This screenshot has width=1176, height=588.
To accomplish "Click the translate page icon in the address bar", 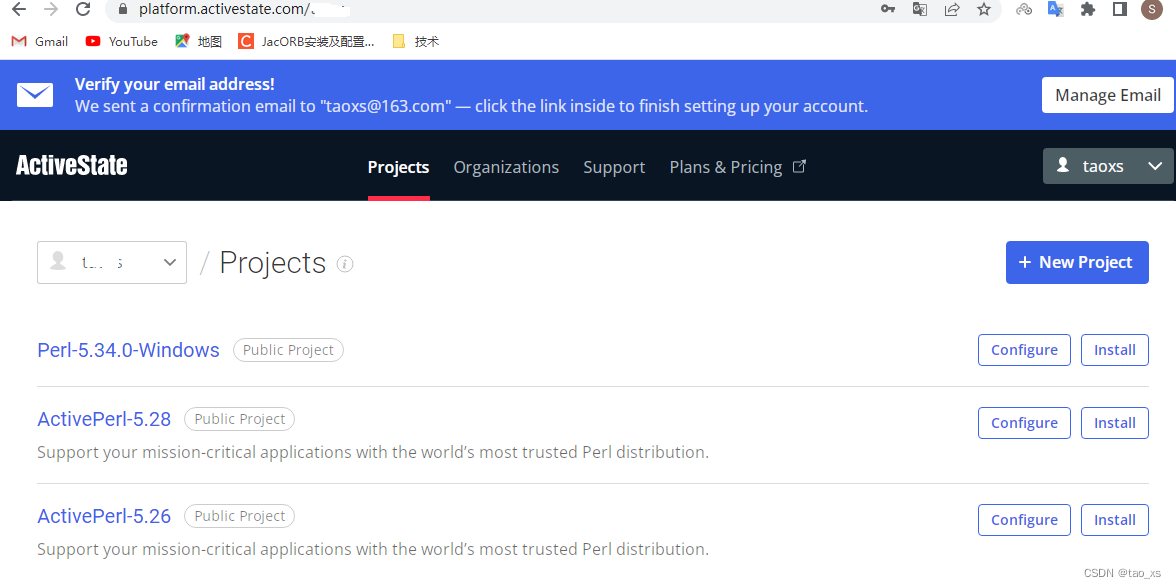I will click(920, 9).
